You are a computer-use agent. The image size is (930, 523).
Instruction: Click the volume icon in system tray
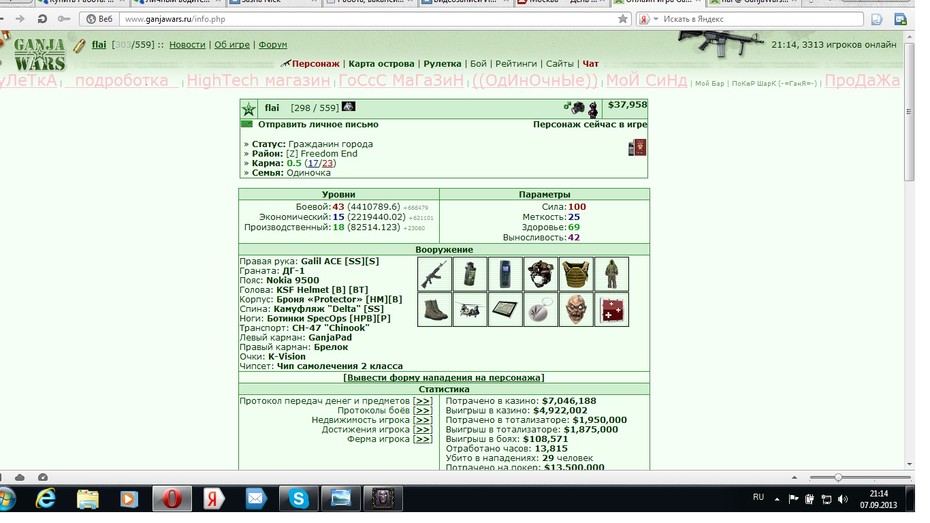[843, 500]
